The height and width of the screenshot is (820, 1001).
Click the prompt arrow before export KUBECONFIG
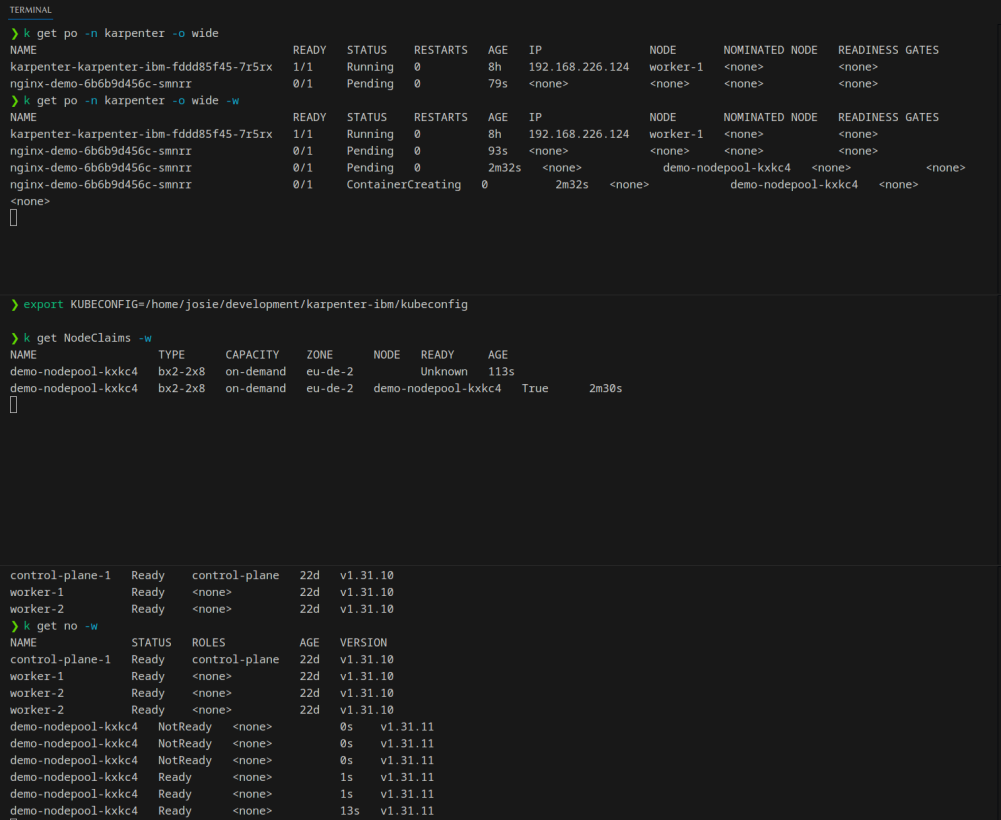(14, 304)
